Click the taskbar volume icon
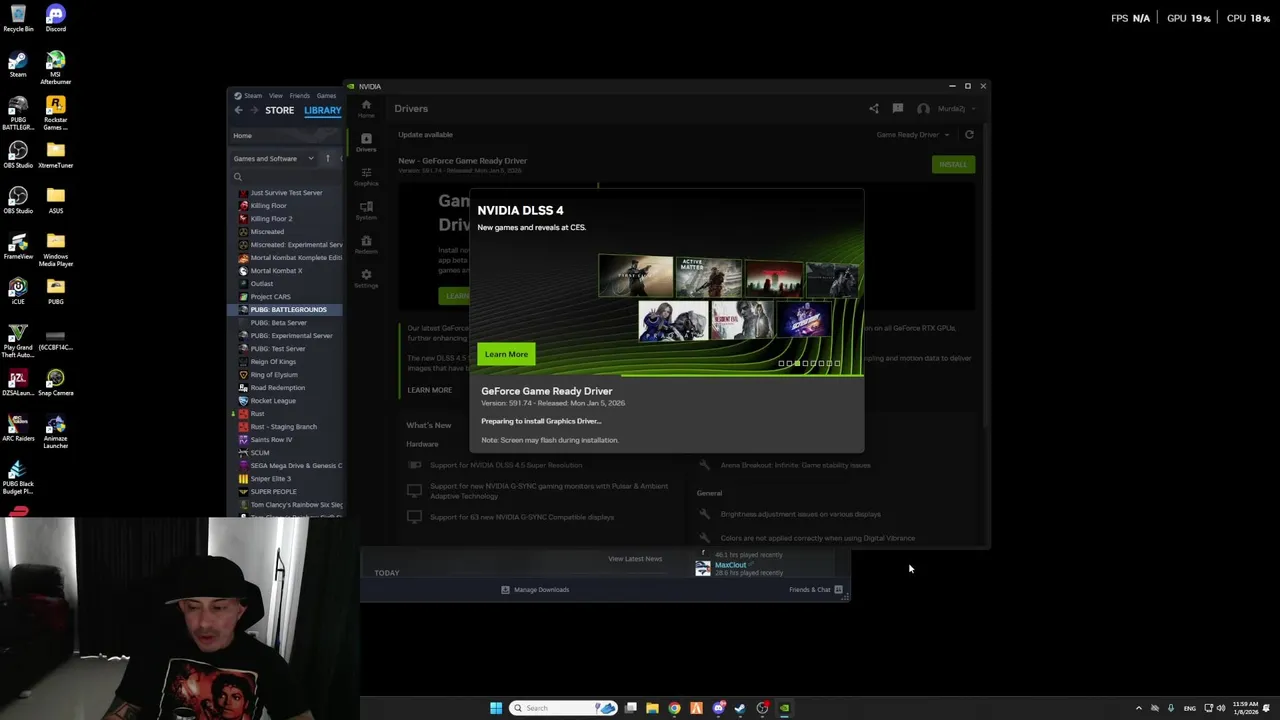 pyautogui.click(x=1221, y=708)
